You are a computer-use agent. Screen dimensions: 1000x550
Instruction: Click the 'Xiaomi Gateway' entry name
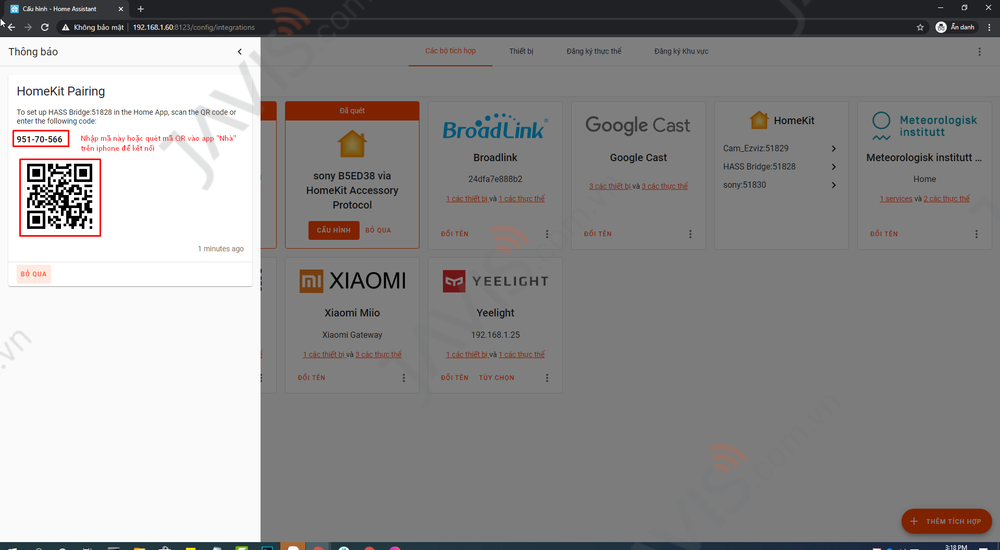pyautogui.click(x=352, y=335)
